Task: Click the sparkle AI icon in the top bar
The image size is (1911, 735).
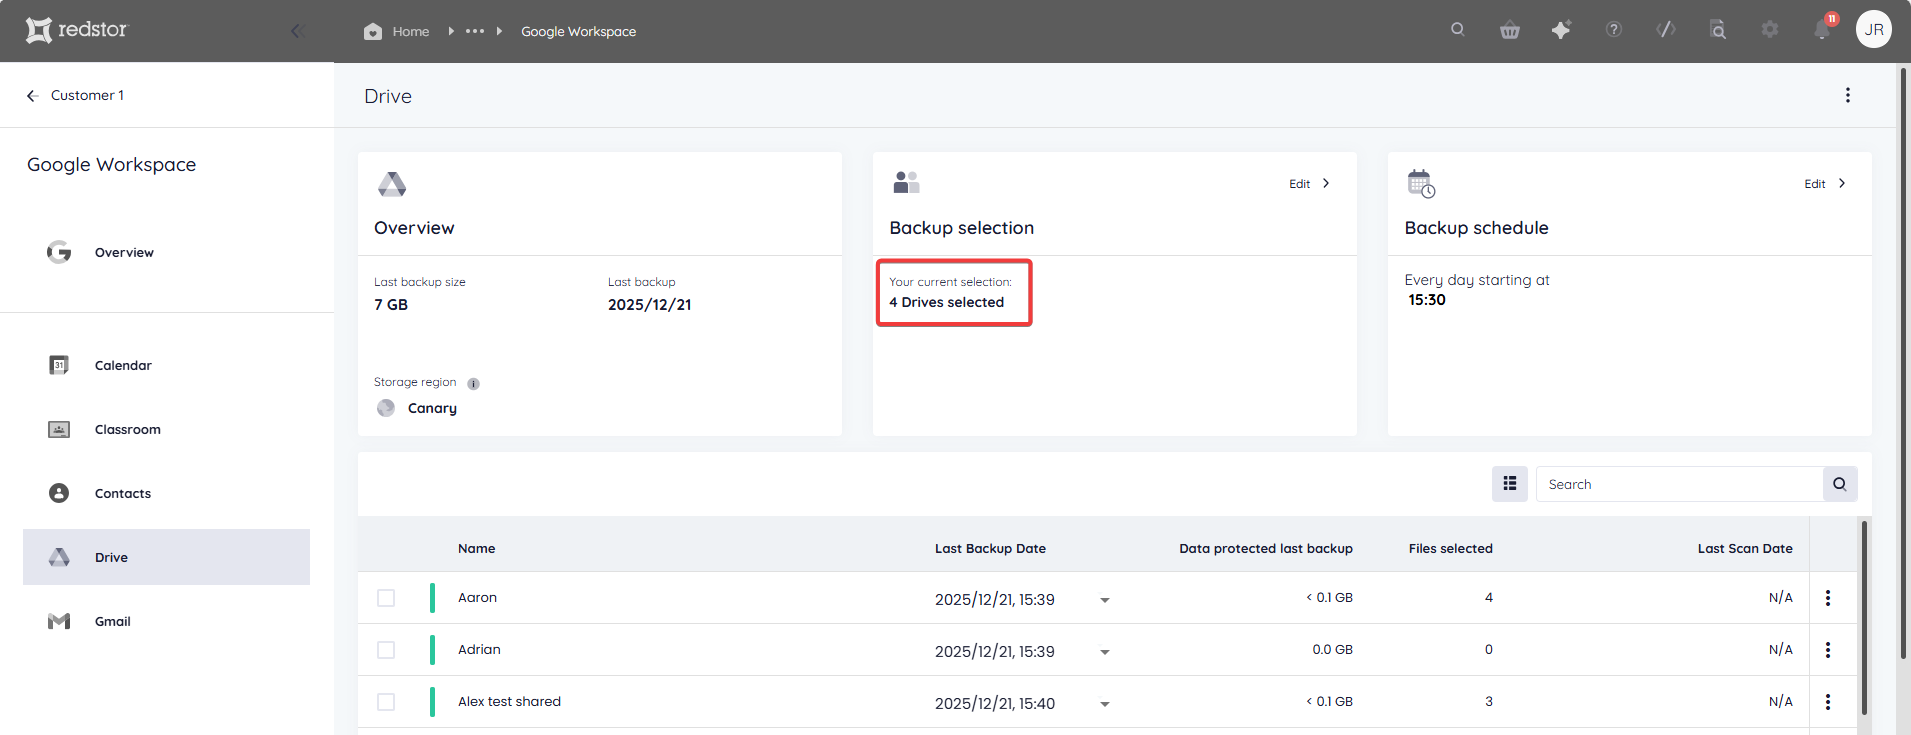Action: (x=1561, y=30)
